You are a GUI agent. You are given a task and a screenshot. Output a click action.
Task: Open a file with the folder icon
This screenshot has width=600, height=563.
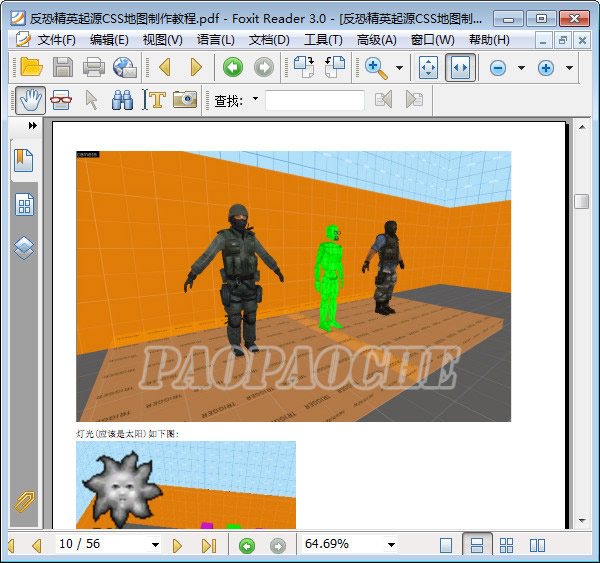coord(31,68)
